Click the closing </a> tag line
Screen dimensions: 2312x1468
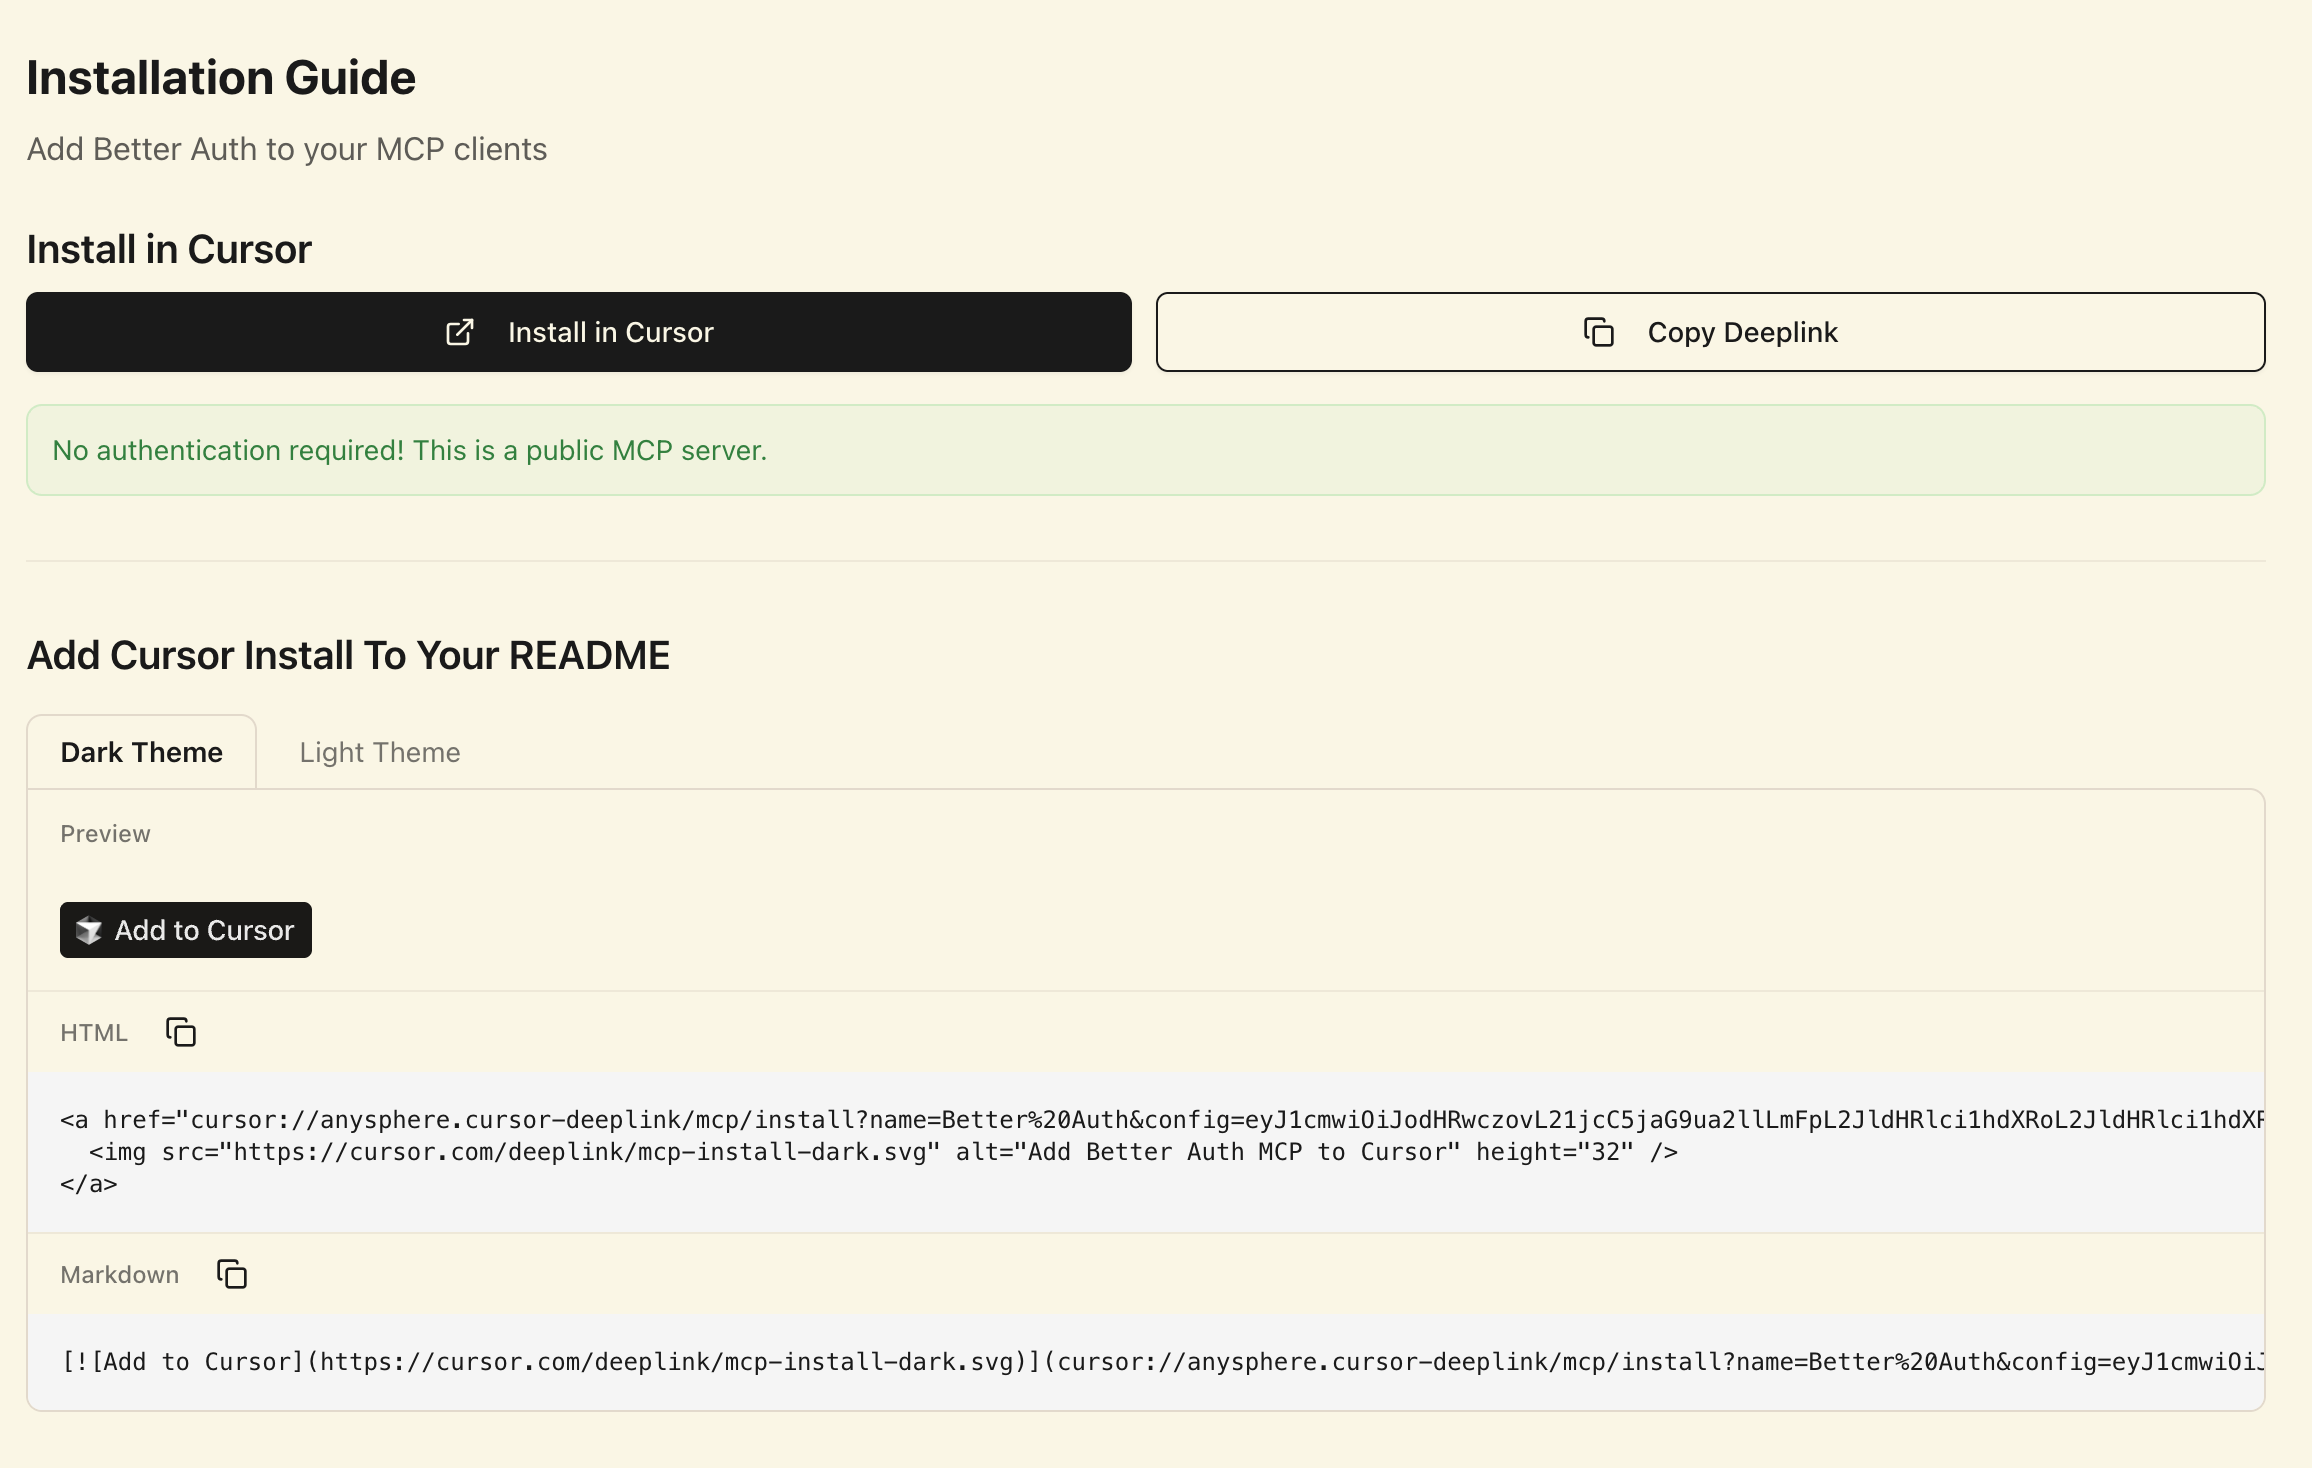point(89,1184)
